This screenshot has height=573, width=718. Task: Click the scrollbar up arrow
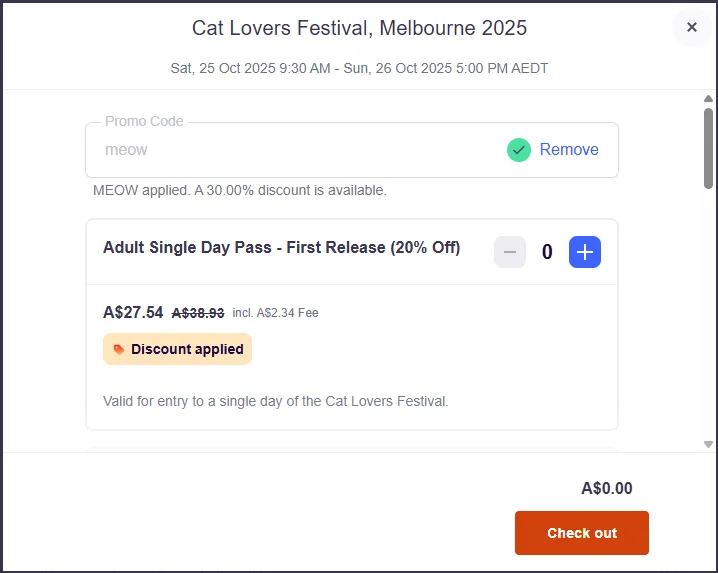pyautogui.click(x=708, y=98)
